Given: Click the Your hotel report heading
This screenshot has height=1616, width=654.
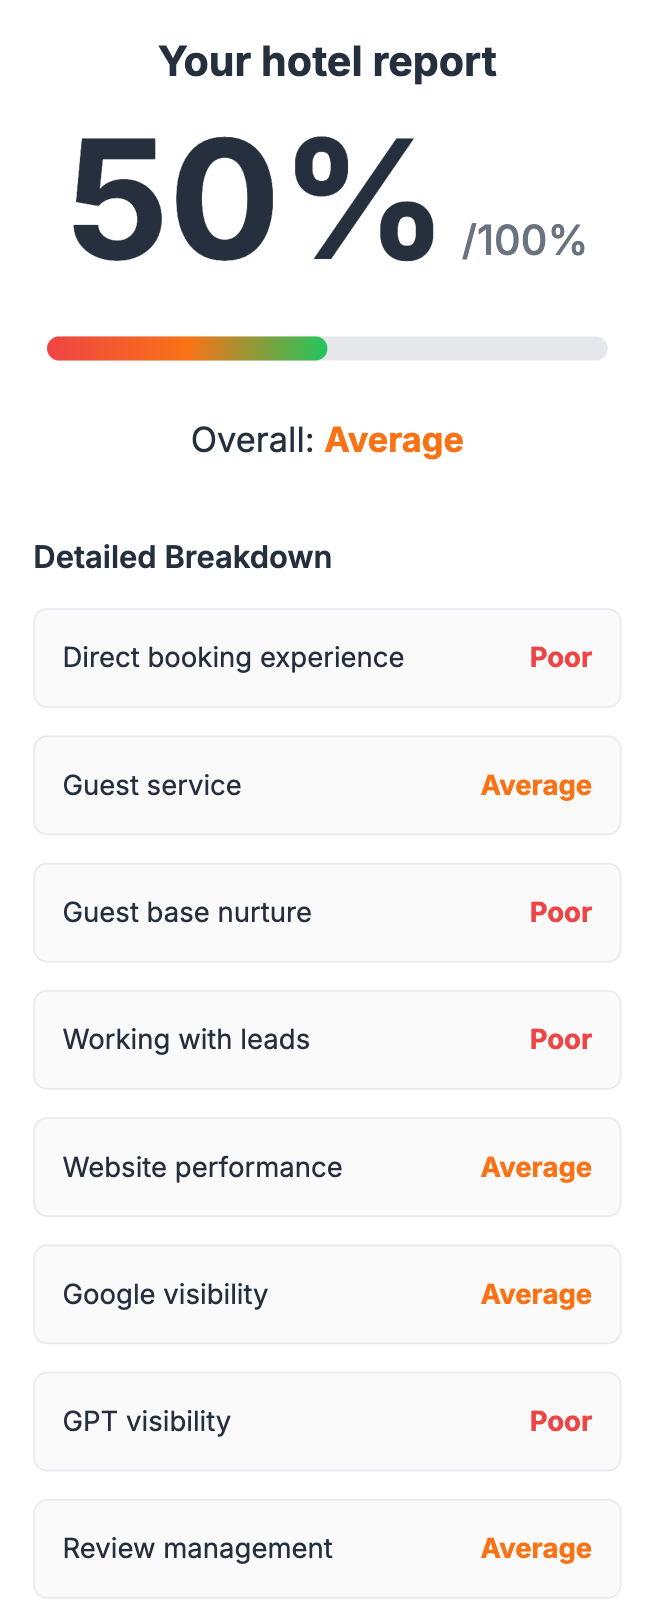Looking at the screenshot, I should pos(327,60).
